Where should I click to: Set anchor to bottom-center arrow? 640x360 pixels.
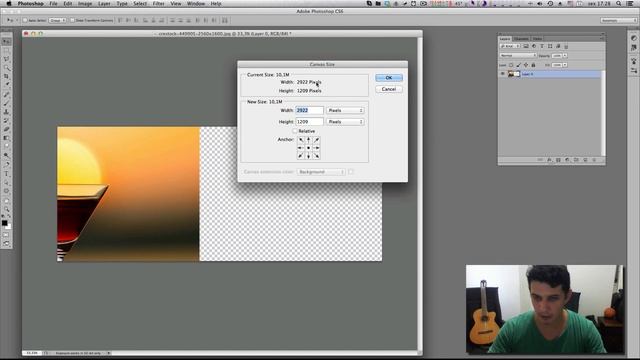tap(309, 156)
